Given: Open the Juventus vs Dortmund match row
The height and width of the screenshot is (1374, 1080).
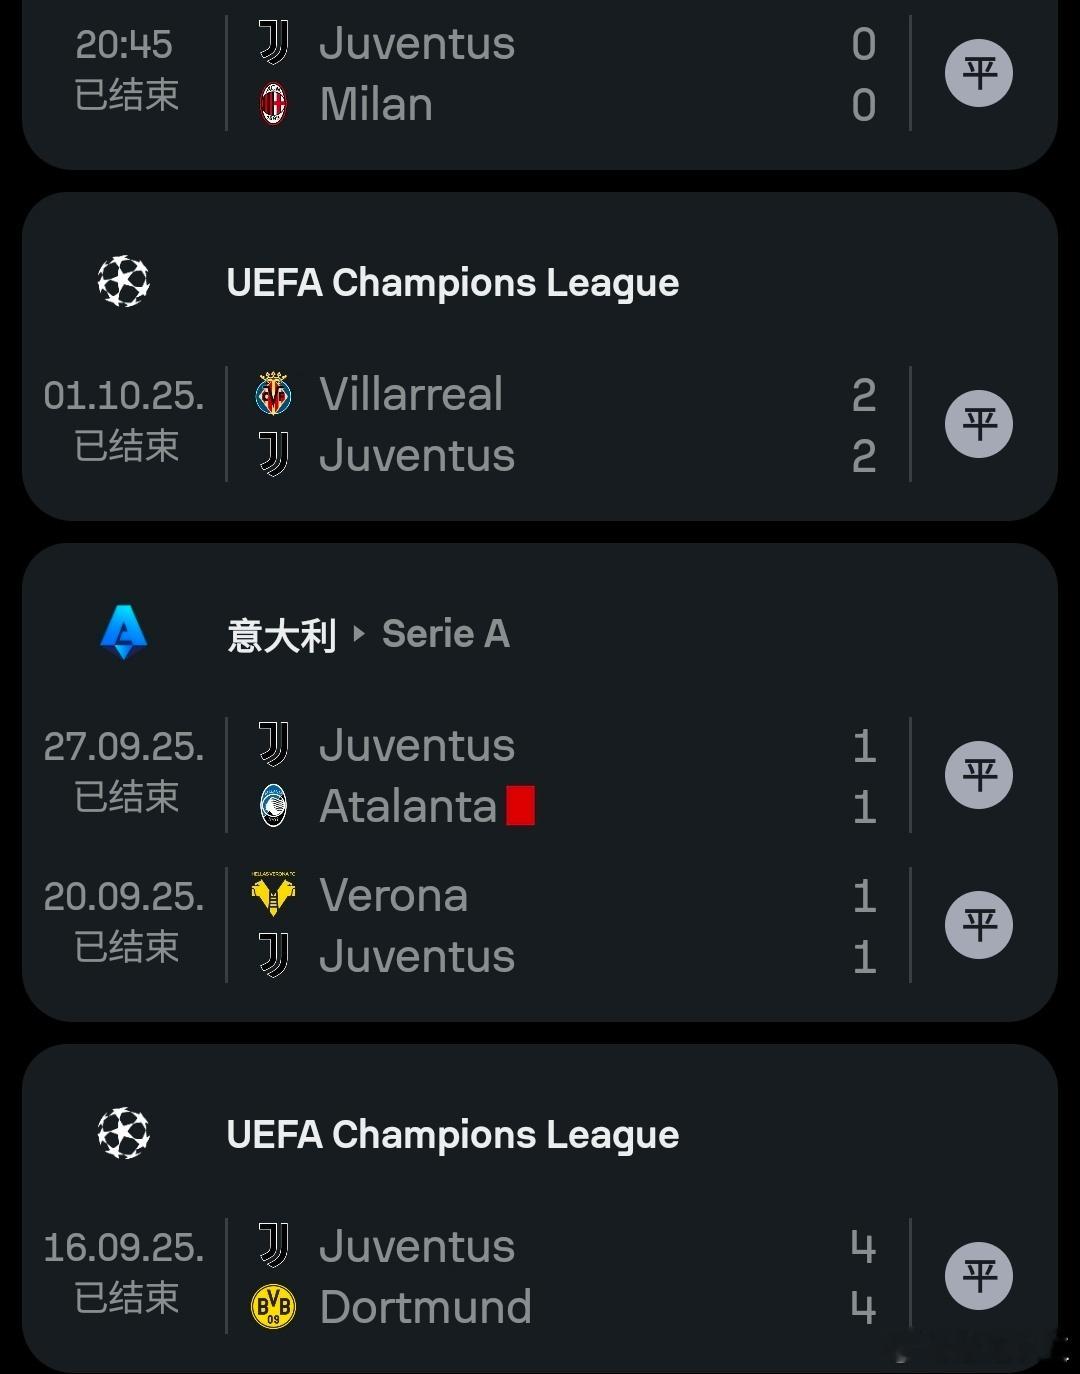Looking at the screenshot, I should [560, 1276].
